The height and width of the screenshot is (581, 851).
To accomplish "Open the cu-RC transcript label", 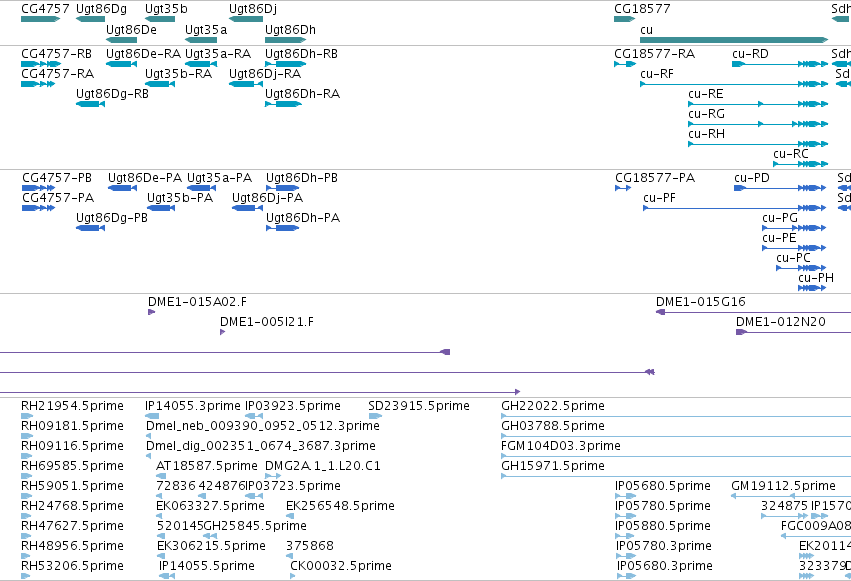I will (791, 154).
